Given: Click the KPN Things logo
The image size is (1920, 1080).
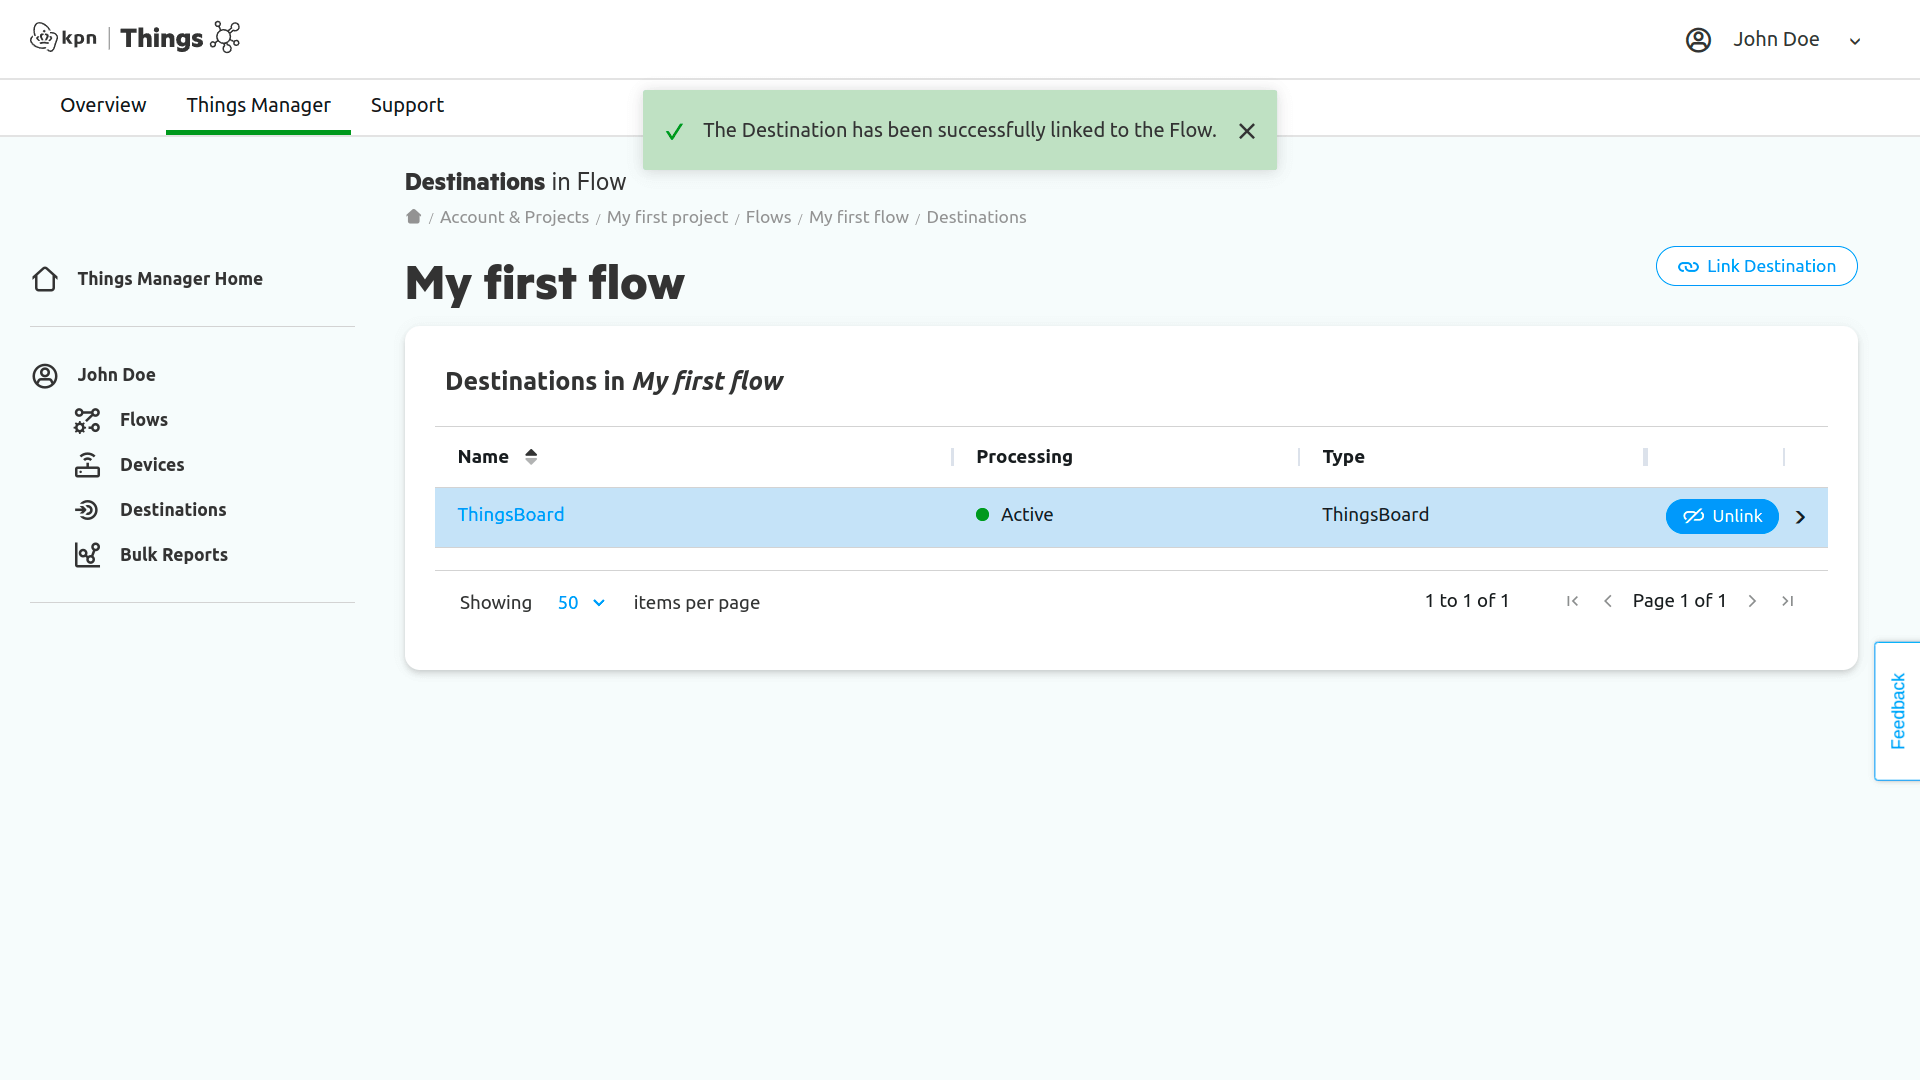Looking at the screenshot, I should (135, 38).
